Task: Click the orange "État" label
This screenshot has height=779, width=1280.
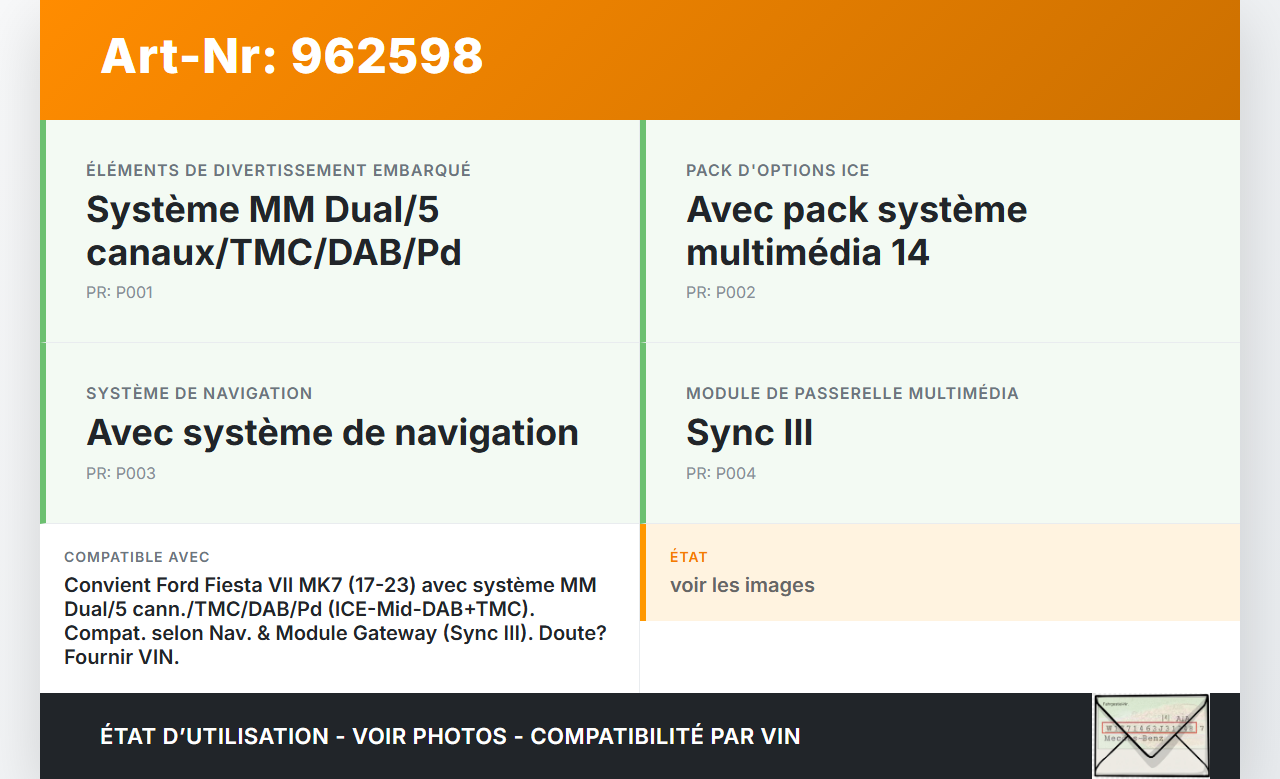Action: click(x=689, y=557)
